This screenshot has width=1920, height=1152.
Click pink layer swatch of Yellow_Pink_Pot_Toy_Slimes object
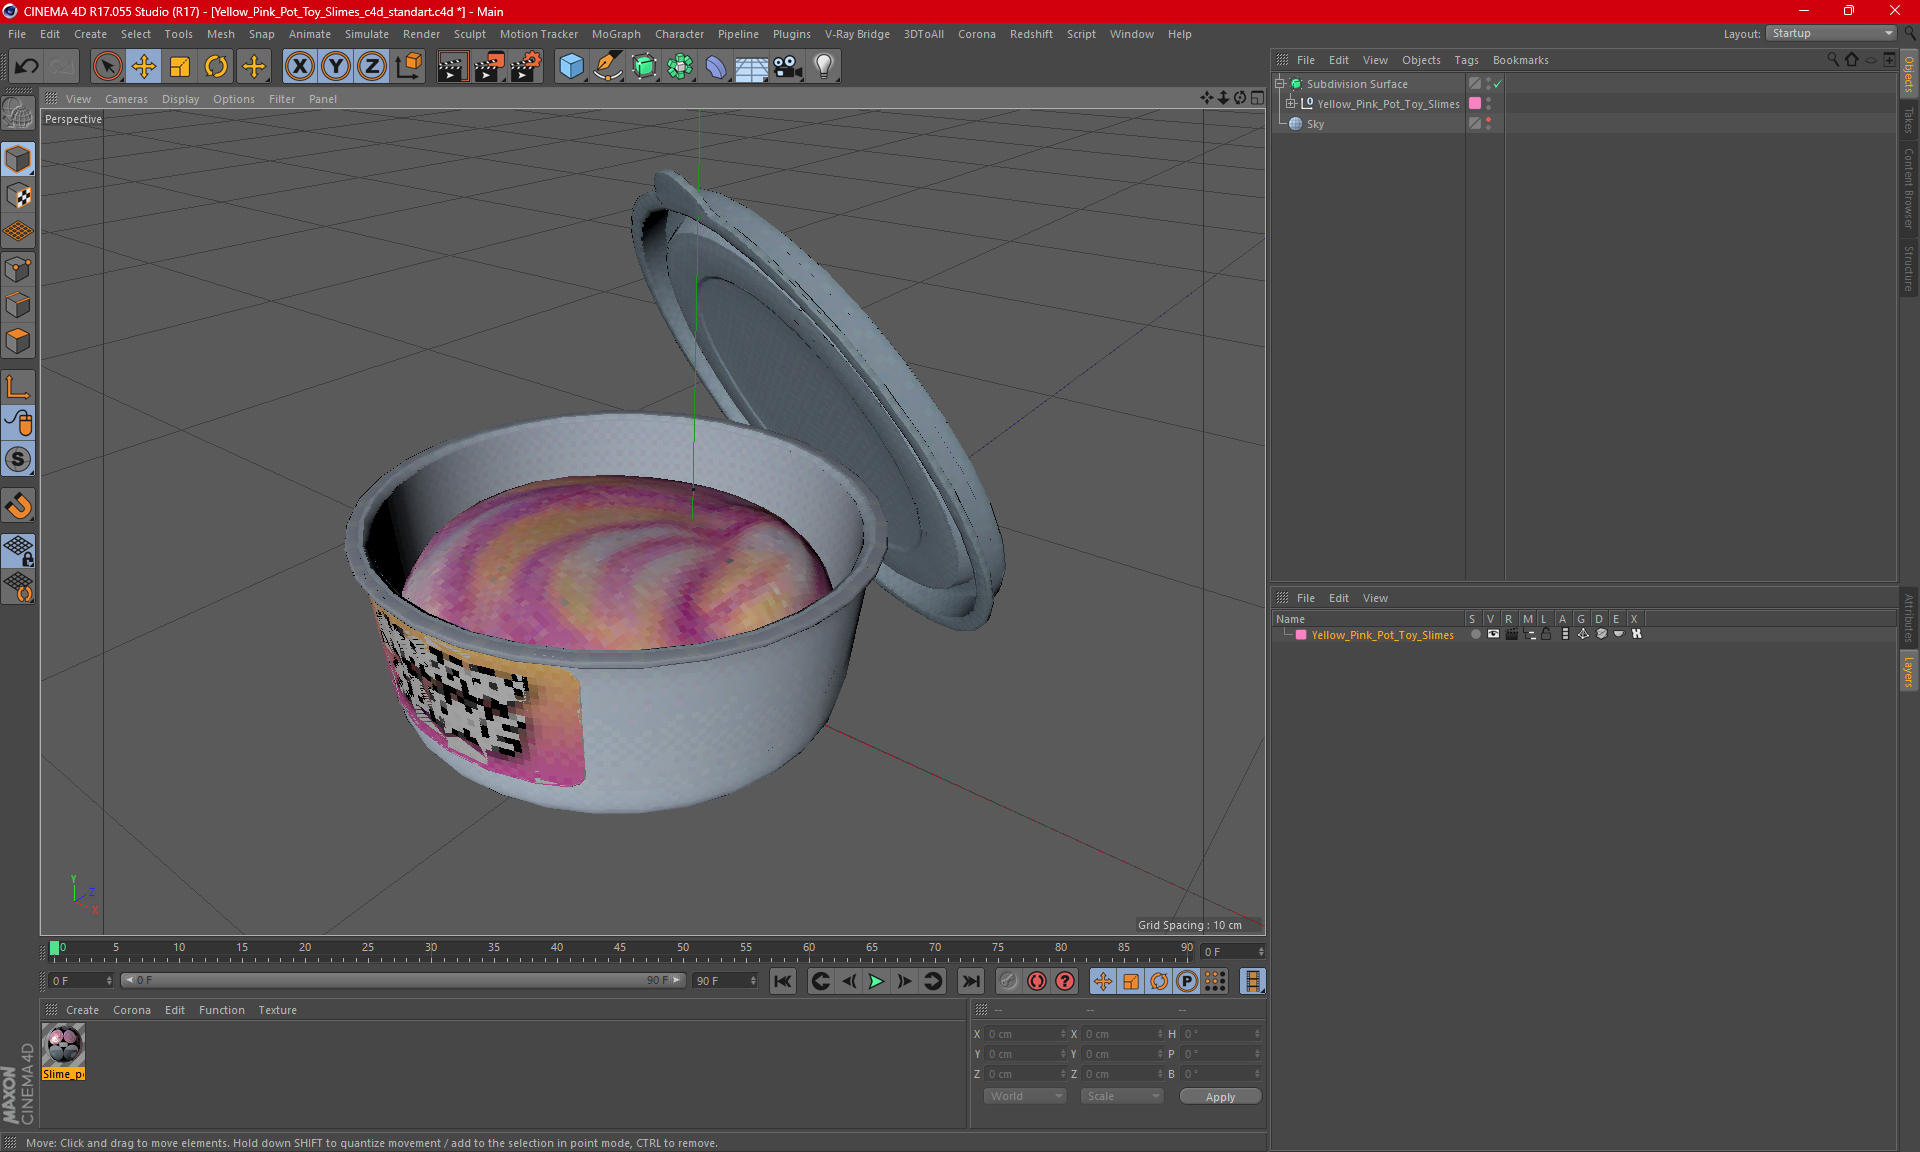point(1474,104)
